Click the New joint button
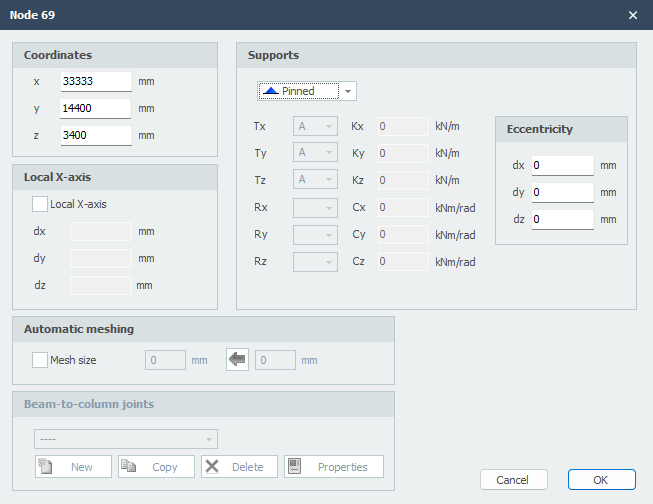The width and height of the screenshot is (653, 504). click(73, 467)
